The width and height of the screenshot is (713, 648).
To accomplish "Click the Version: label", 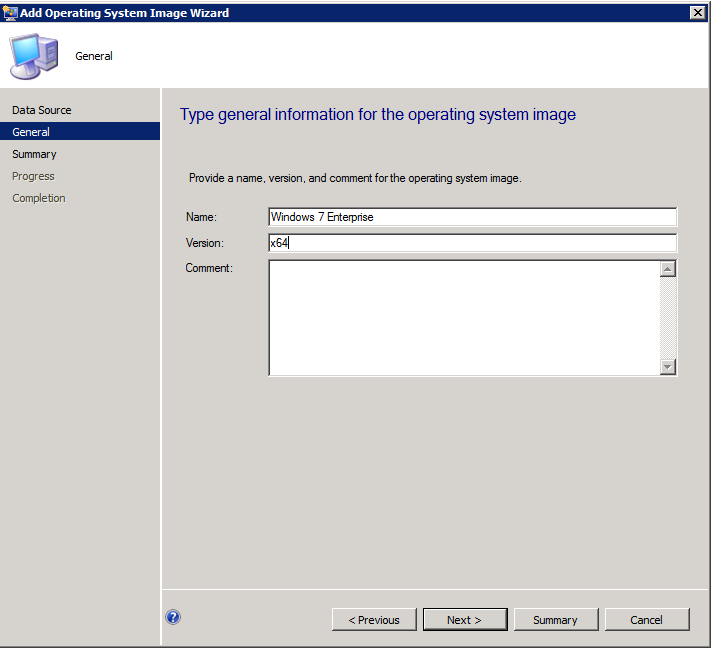I will point(205,243).
